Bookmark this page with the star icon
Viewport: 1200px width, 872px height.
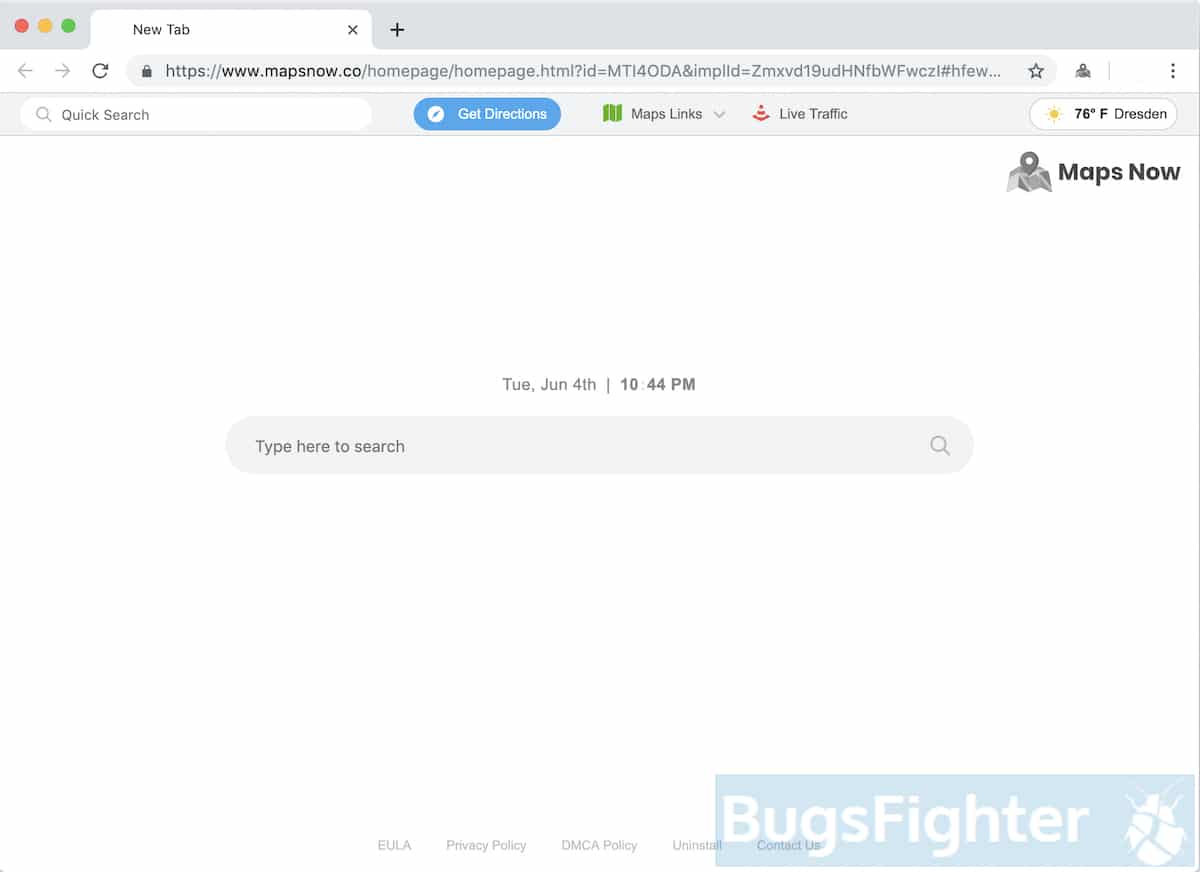[x=1036, y=71]
